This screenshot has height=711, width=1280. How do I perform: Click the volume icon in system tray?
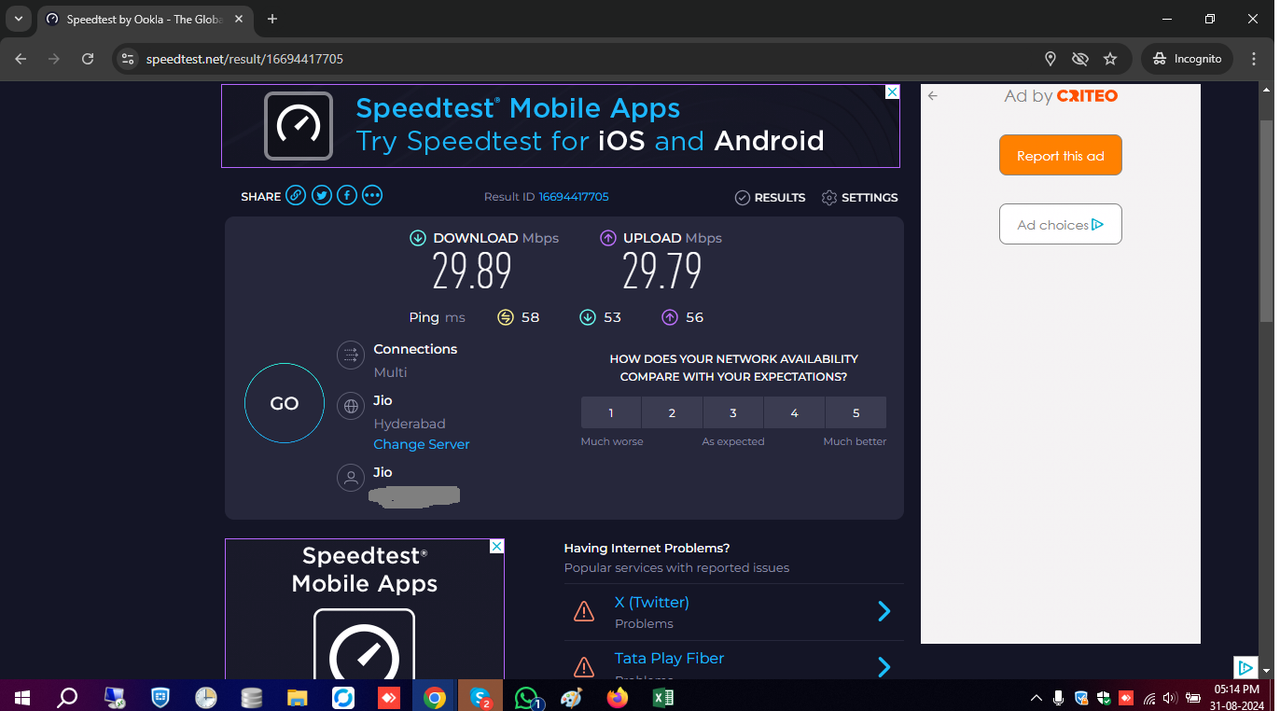(1170, 698)
